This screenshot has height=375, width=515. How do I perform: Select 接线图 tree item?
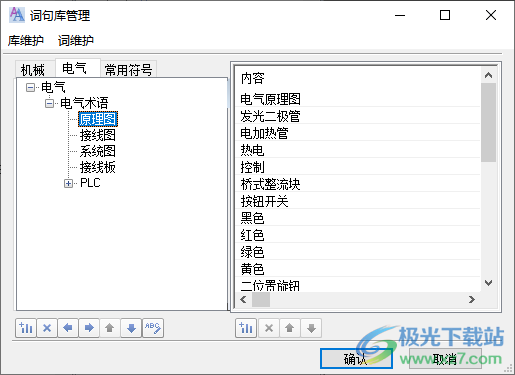[98, 135]
